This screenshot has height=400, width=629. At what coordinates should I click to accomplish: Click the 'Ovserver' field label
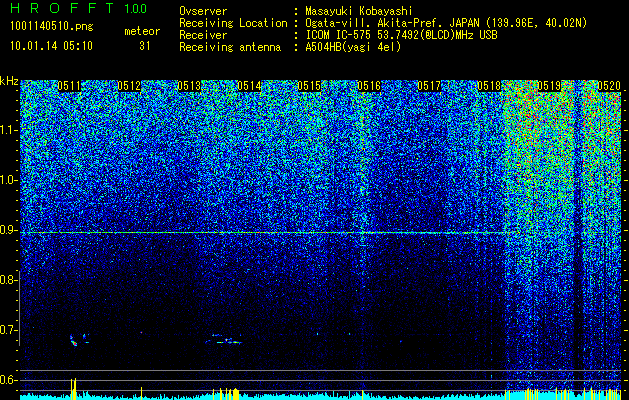click(x=203, y=11)
